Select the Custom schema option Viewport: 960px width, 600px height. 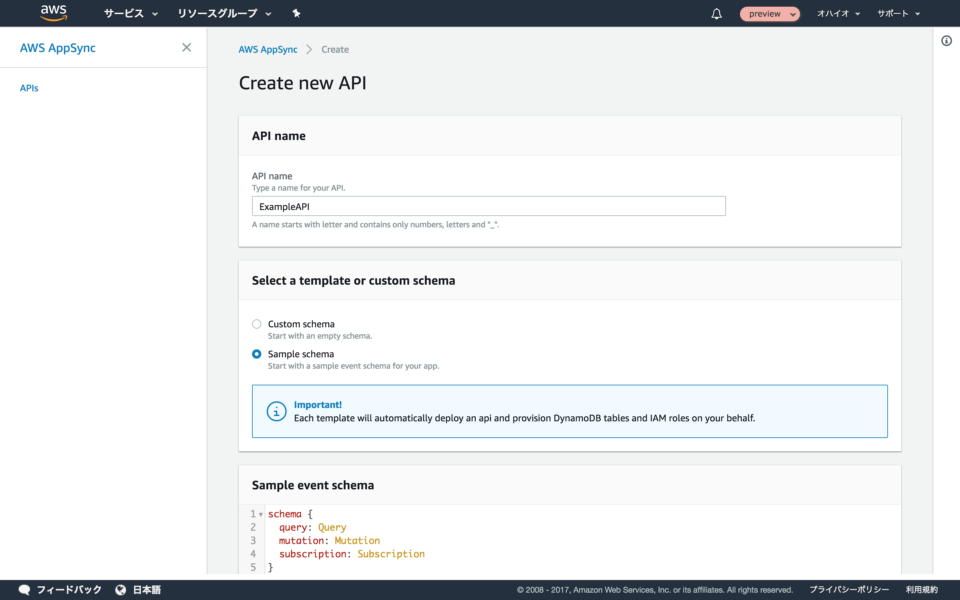tap(257, 324)
